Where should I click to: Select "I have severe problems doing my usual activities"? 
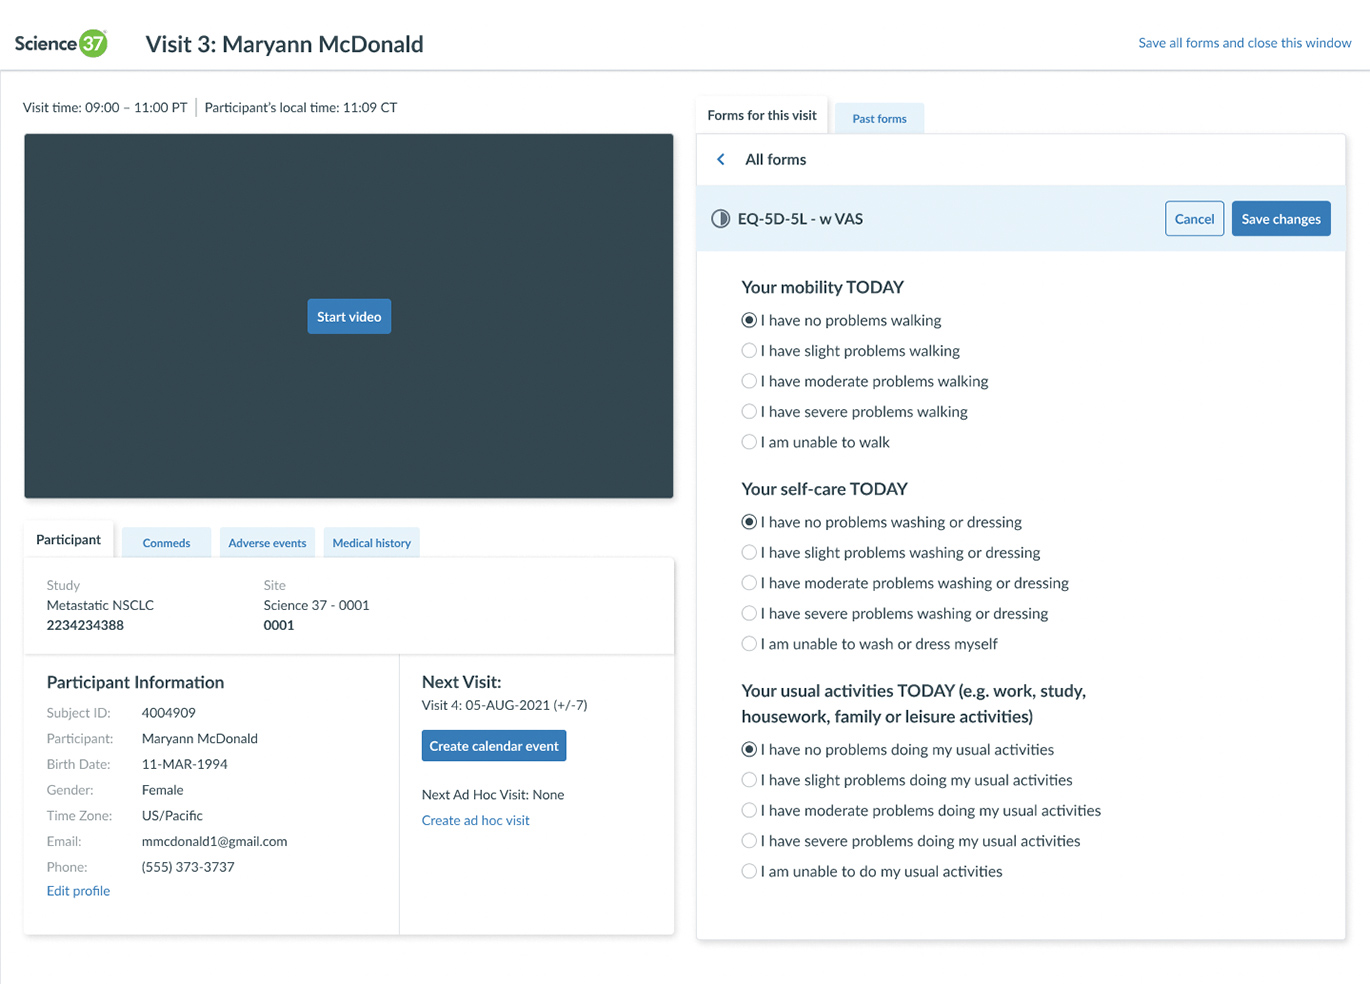tap(749, 841)
